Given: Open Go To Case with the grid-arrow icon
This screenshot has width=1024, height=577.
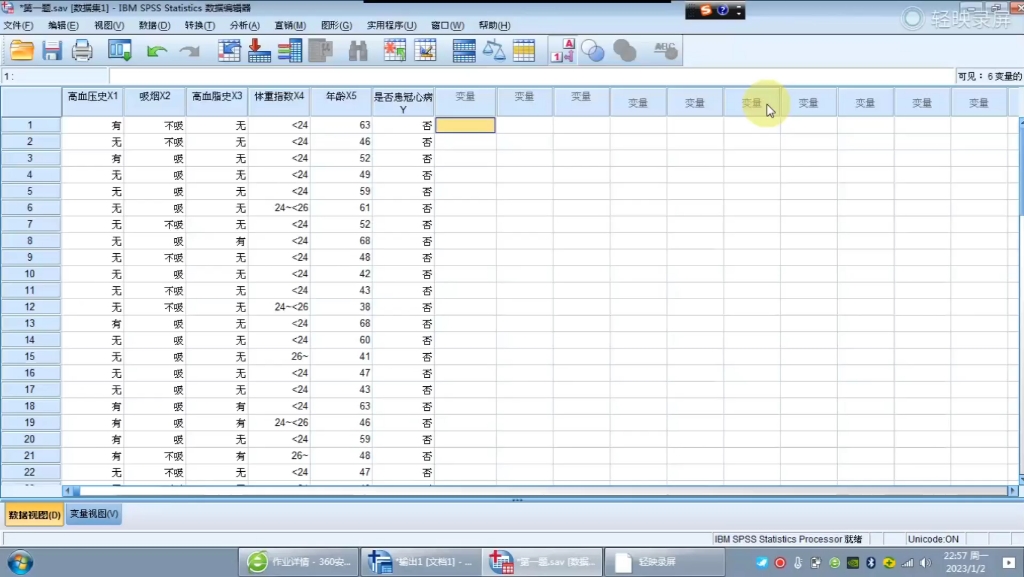Looking at the screenshot, I should [x=228, y=50].
